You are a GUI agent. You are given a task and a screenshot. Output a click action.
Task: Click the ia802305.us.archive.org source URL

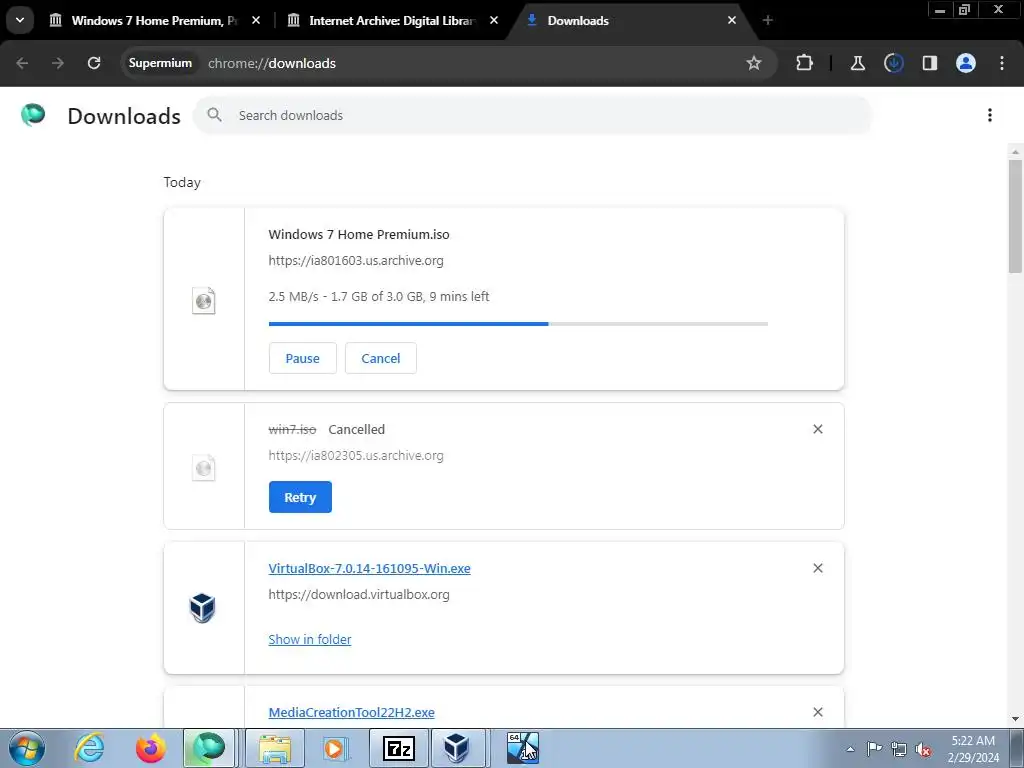pos(356,455)
